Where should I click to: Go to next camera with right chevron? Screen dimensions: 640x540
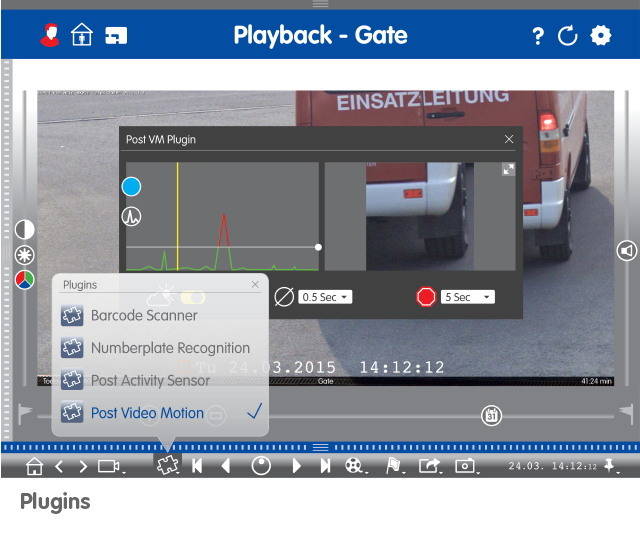83,466
